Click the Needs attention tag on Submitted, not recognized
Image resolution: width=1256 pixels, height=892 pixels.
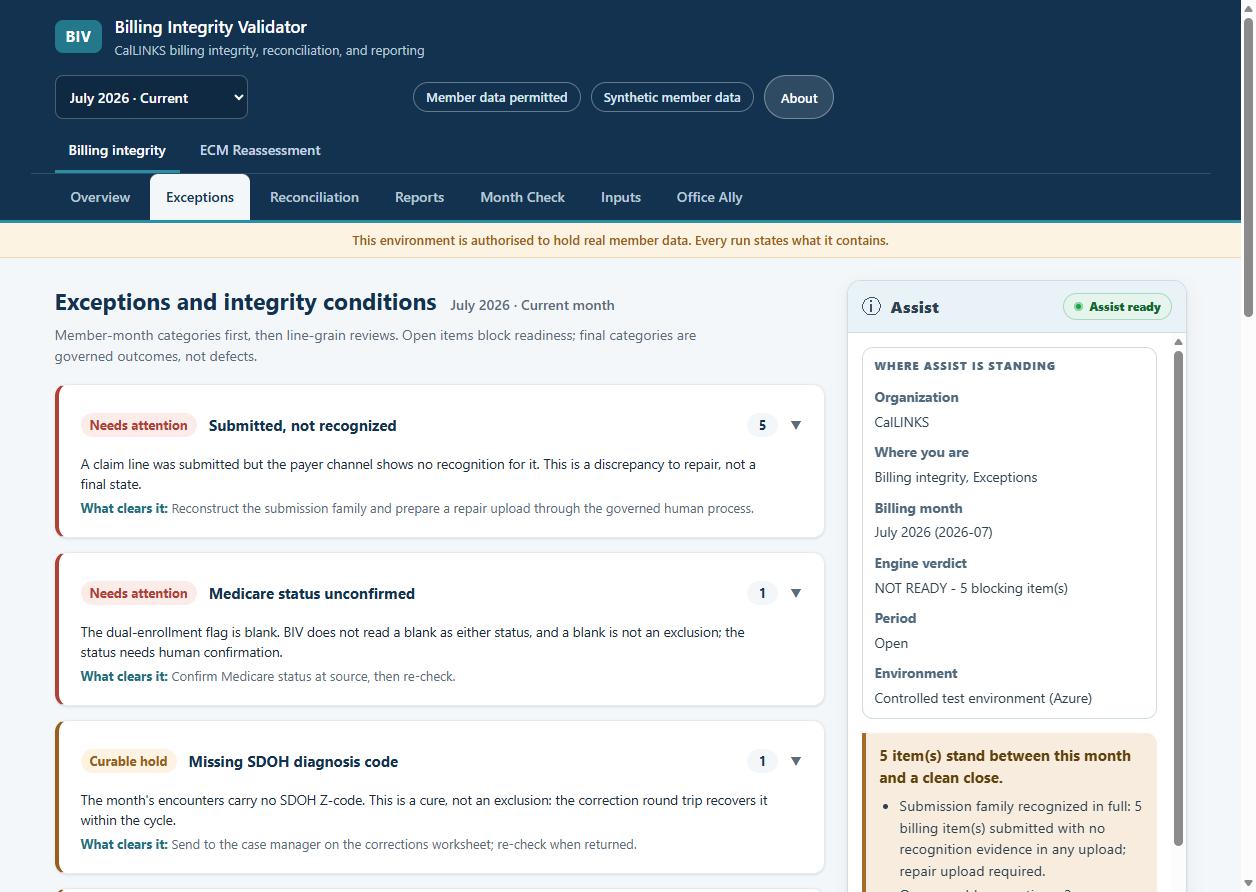point(138,425)
